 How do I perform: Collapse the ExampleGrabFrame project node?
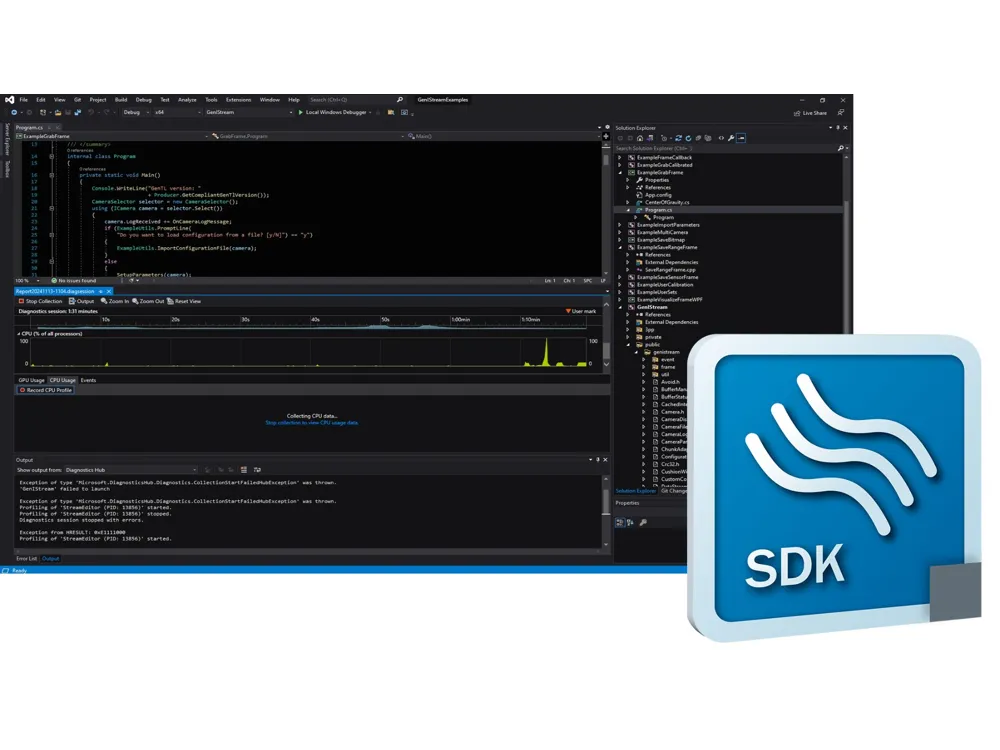click(x=620, y=173)
